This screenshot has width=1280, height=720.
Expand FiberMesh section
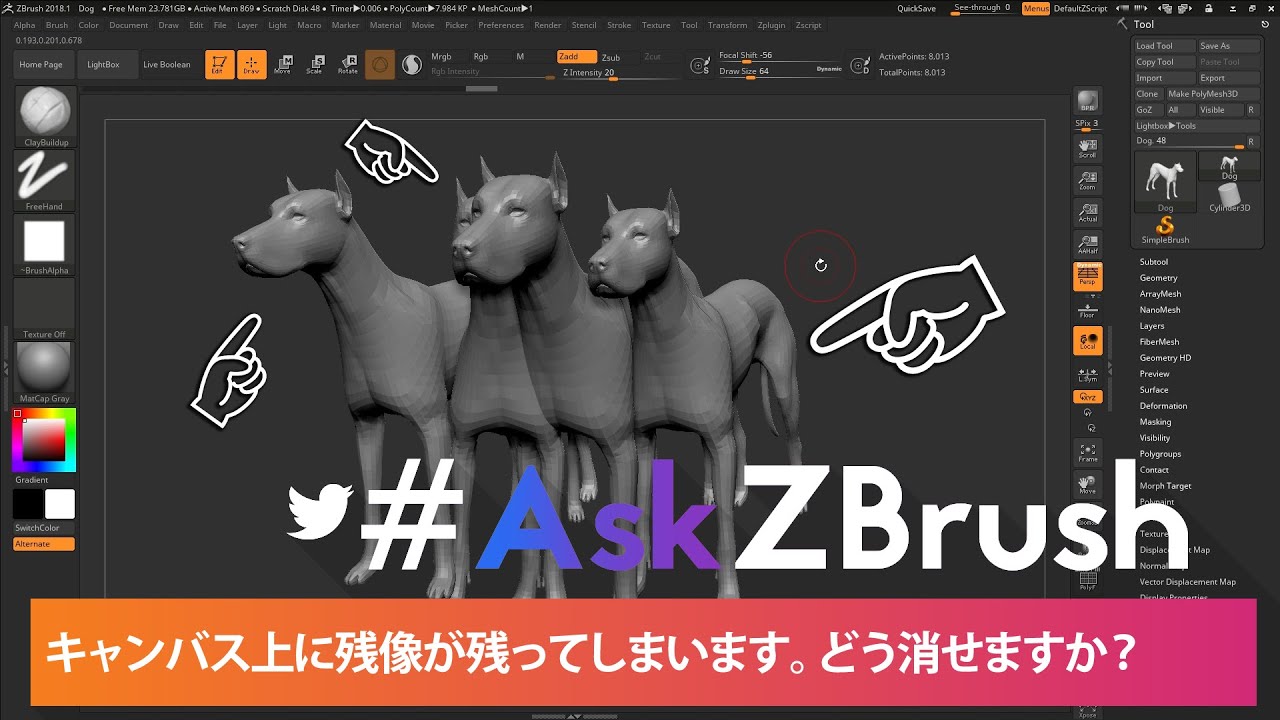click(x=1159, y=342)
